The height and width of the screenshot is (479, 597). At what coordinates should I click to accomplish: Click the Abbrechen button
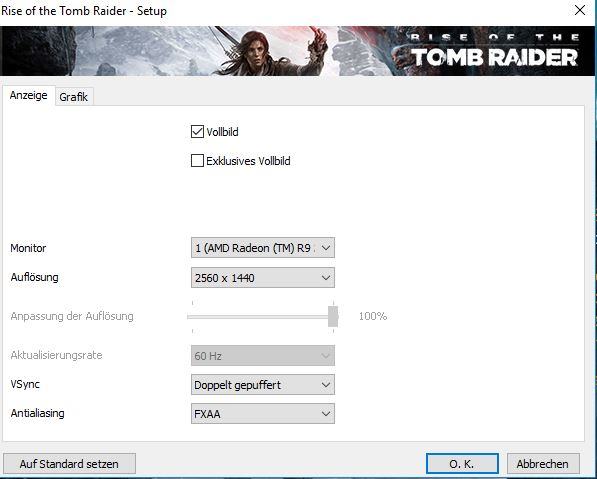point(543,464)
